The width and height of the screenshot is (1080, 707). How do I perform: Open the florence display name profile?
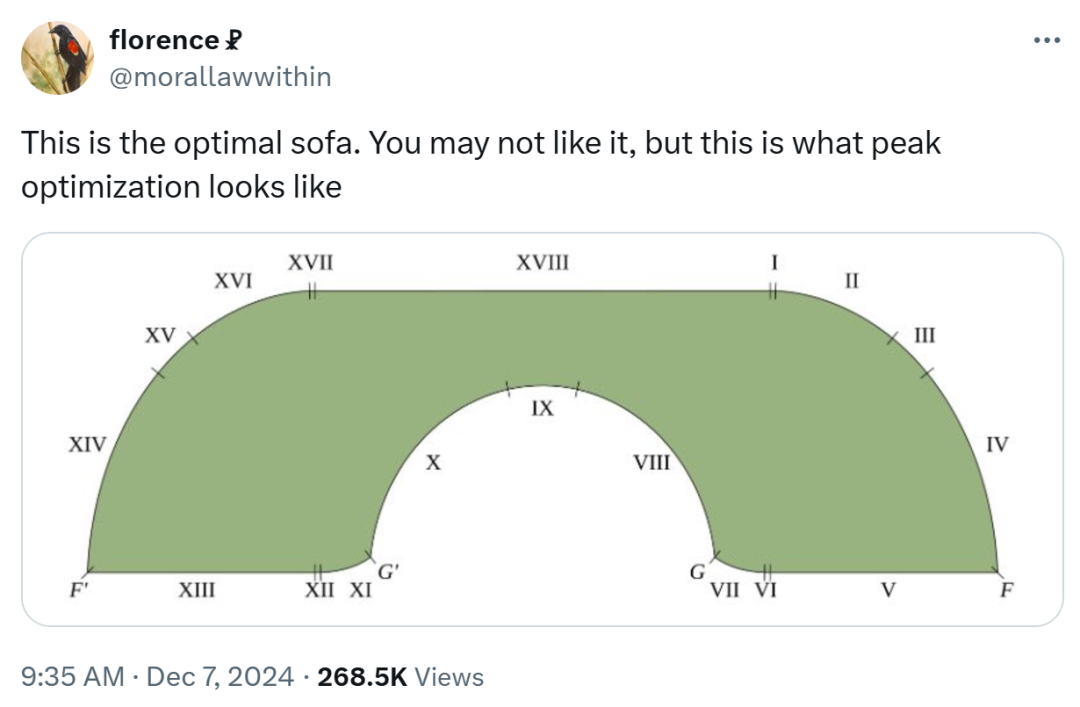(164, 40)
